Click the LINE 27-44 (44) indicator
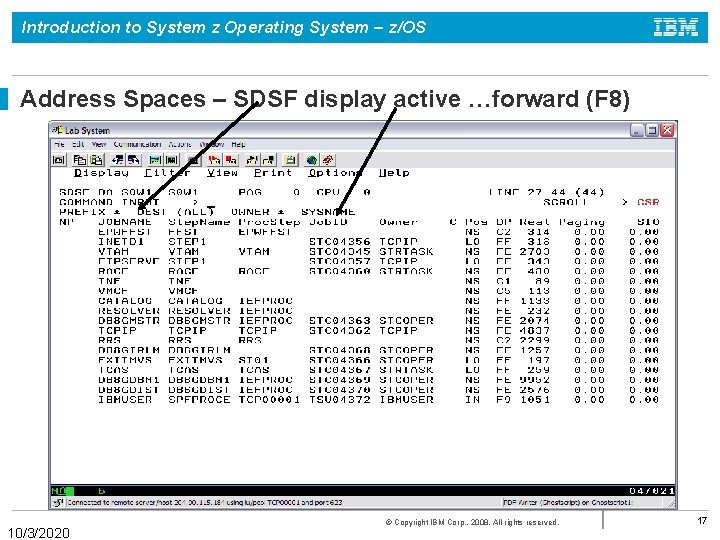The image size is (720, 540). point(546,192)
